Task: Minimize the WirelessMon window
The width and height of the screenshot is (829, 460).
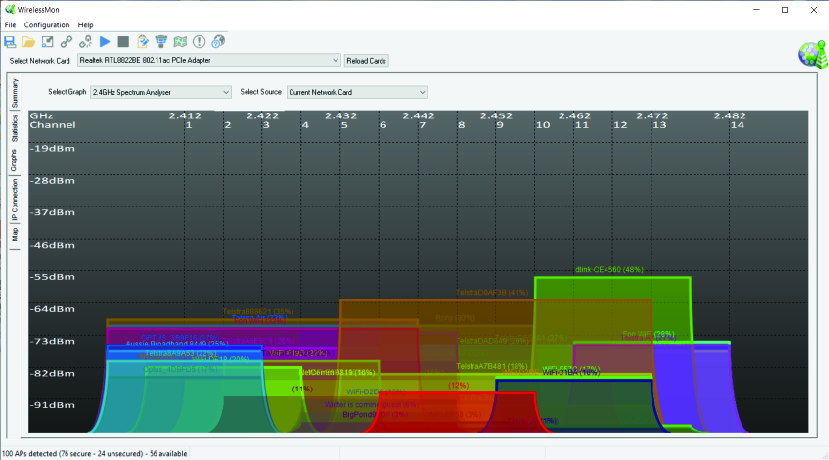Action: [x=757, y=10]
